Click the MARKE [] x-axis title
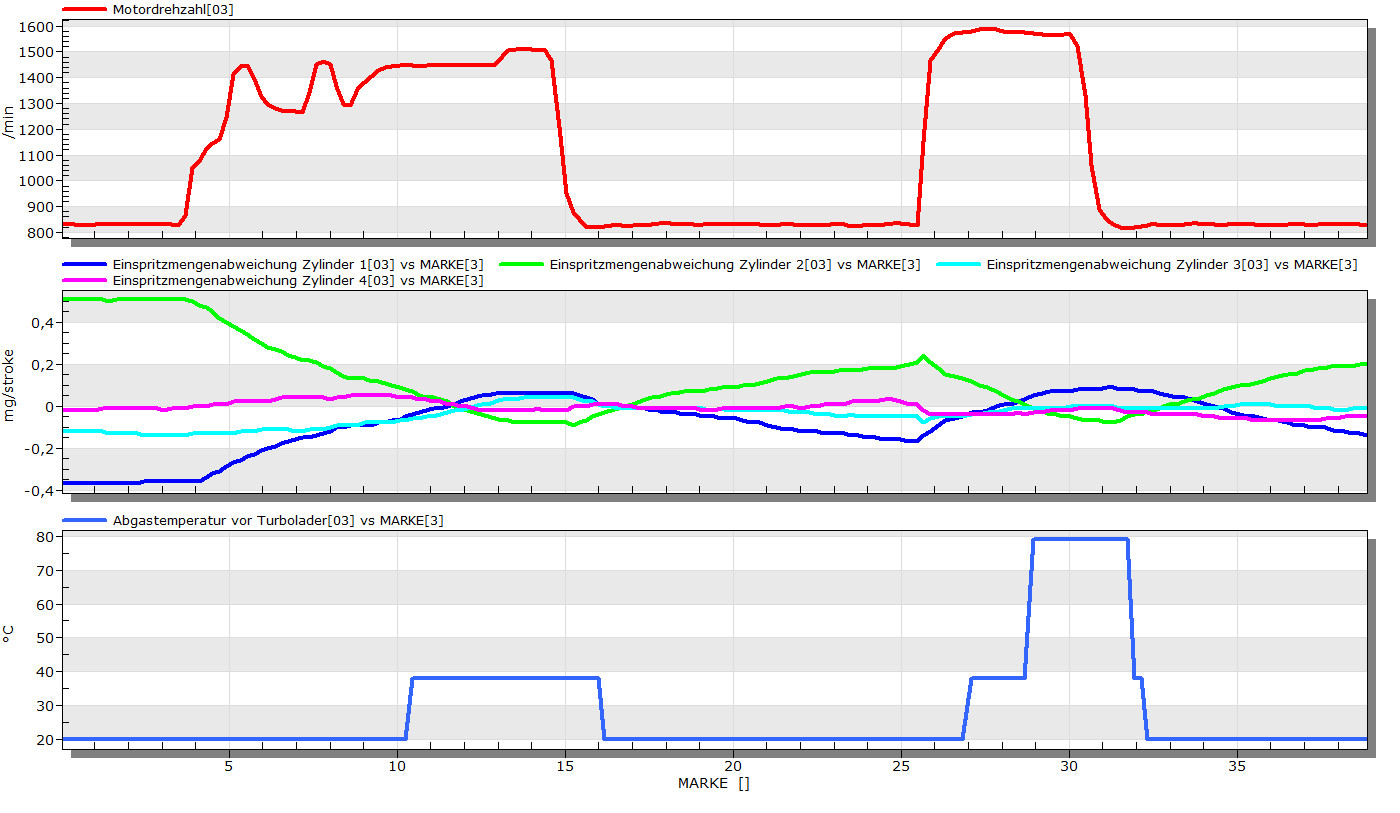 click(x=713, y=783)
